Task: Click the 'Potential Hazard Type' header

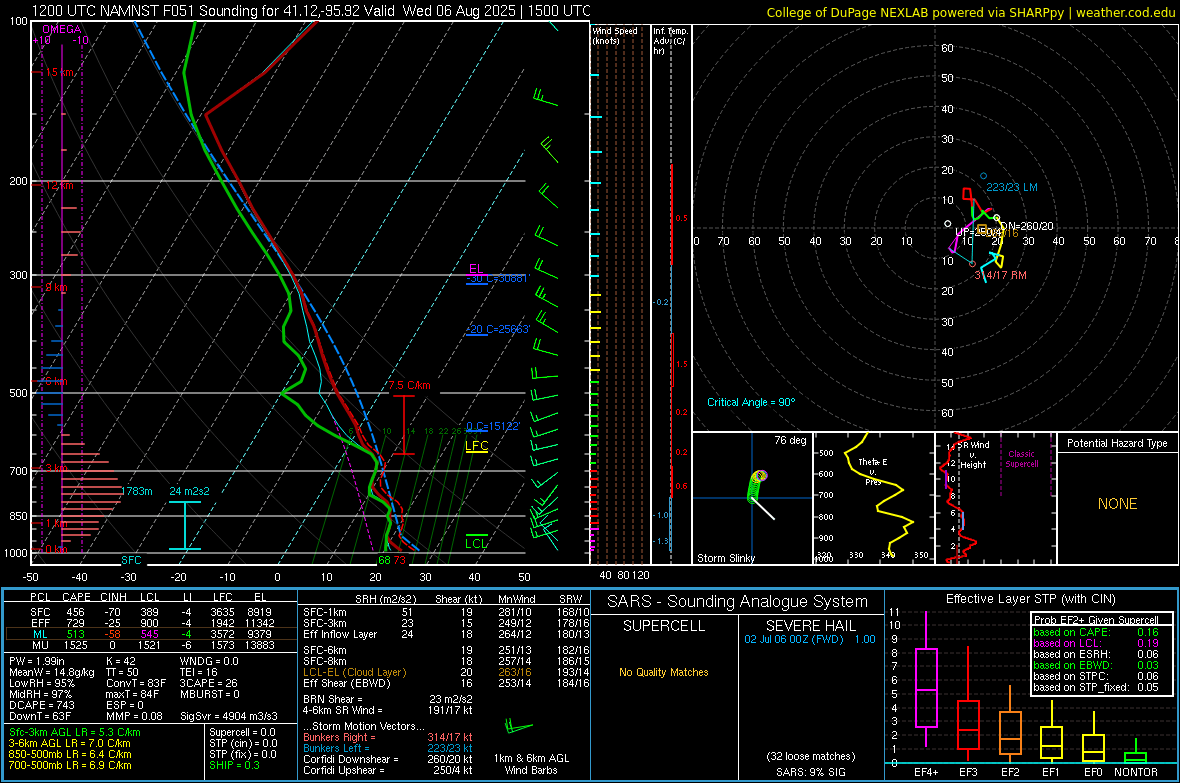Action: [x=1117, y=443]
